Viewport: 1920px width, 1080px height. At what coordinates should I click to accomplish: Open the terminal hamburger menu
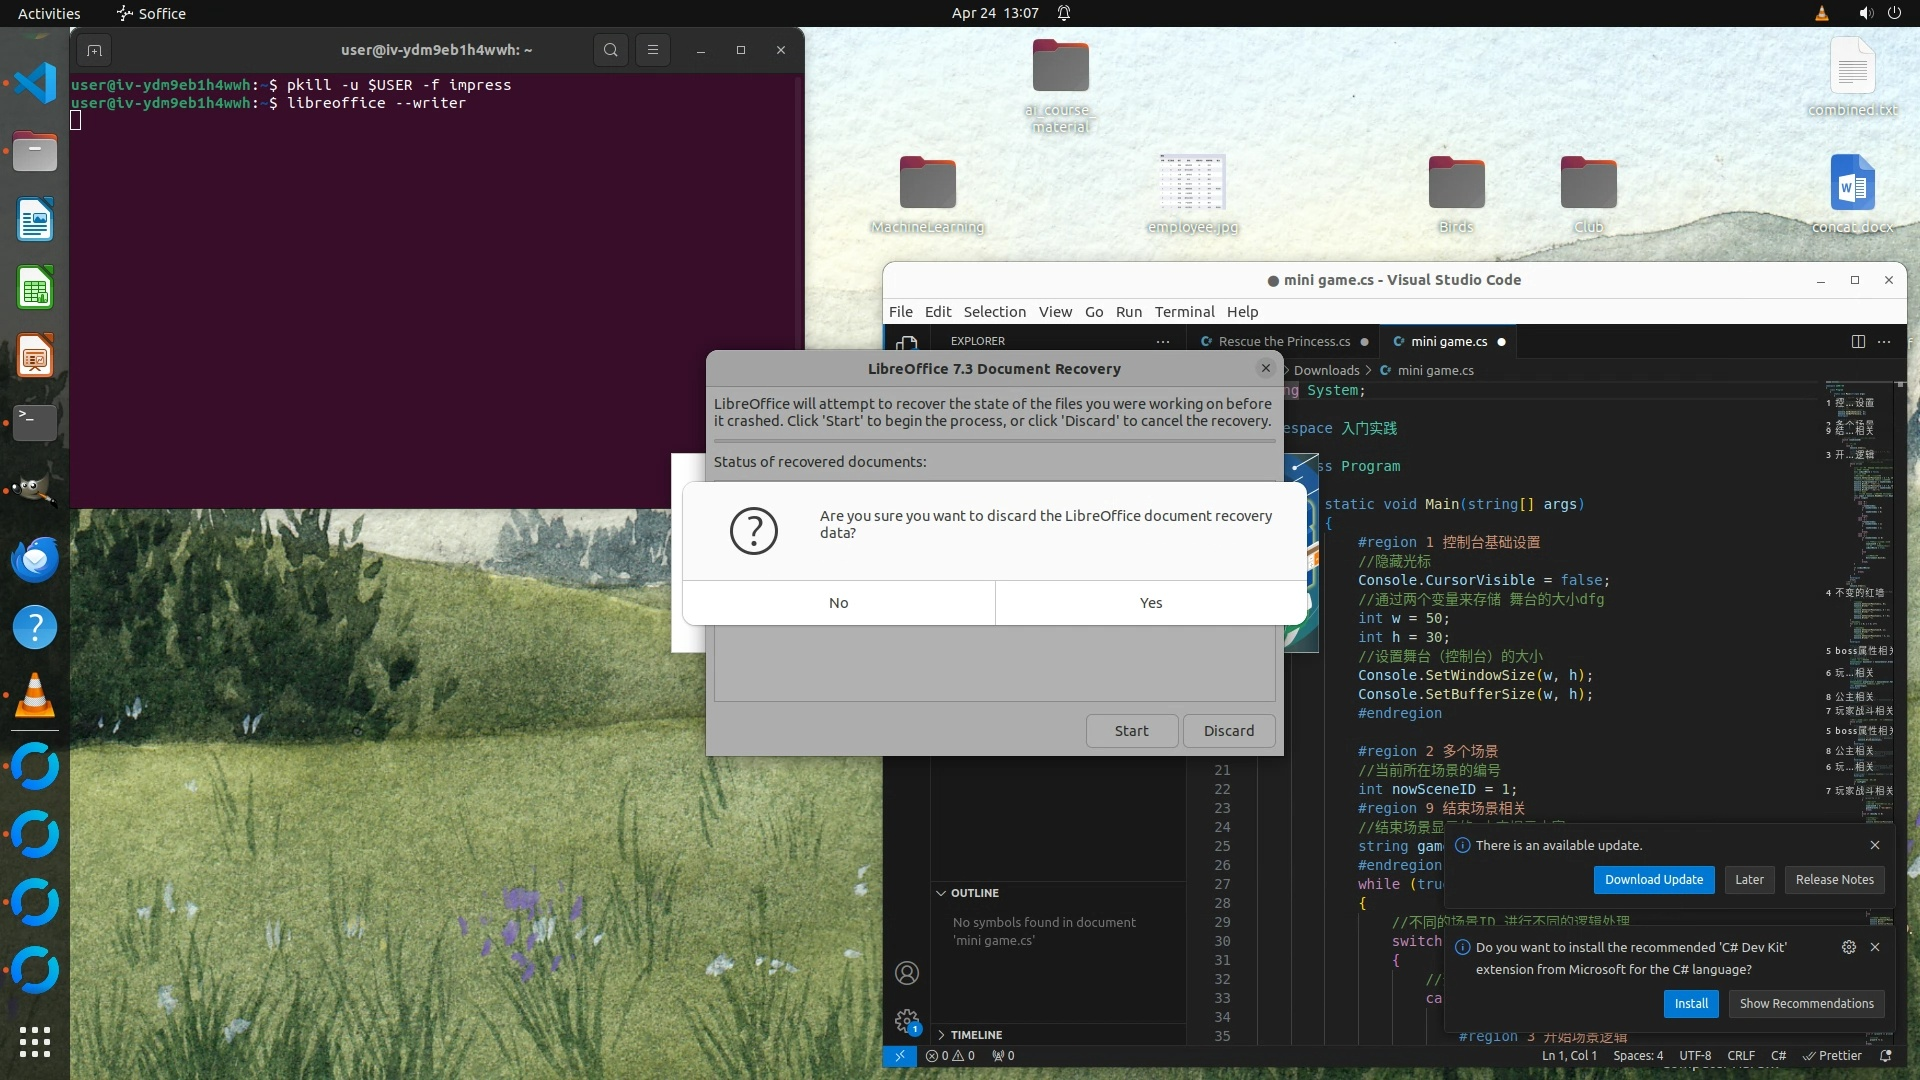653,50
